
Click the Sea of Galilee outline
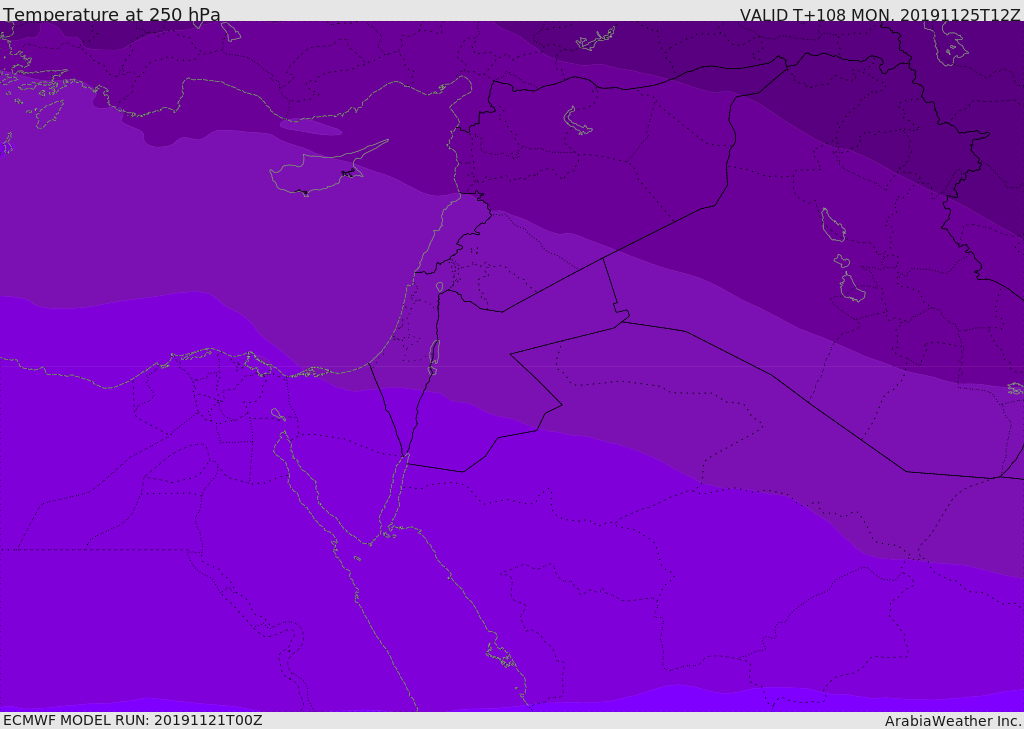439,287
